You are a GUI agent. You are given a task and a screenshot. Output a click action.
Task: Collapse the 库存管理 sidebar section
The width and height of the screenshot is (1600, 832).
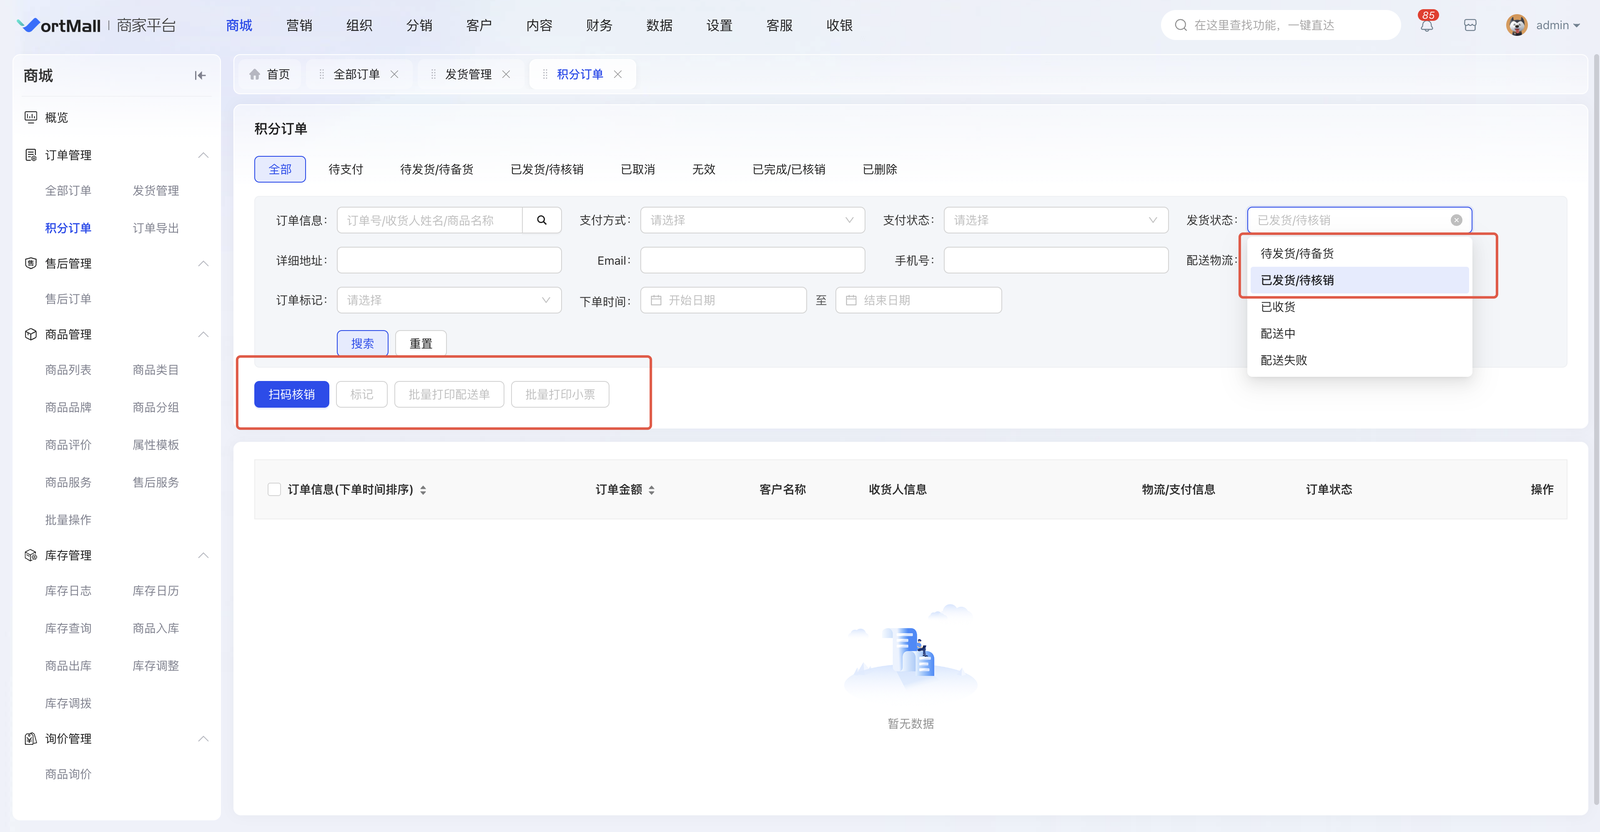[203, 556]
